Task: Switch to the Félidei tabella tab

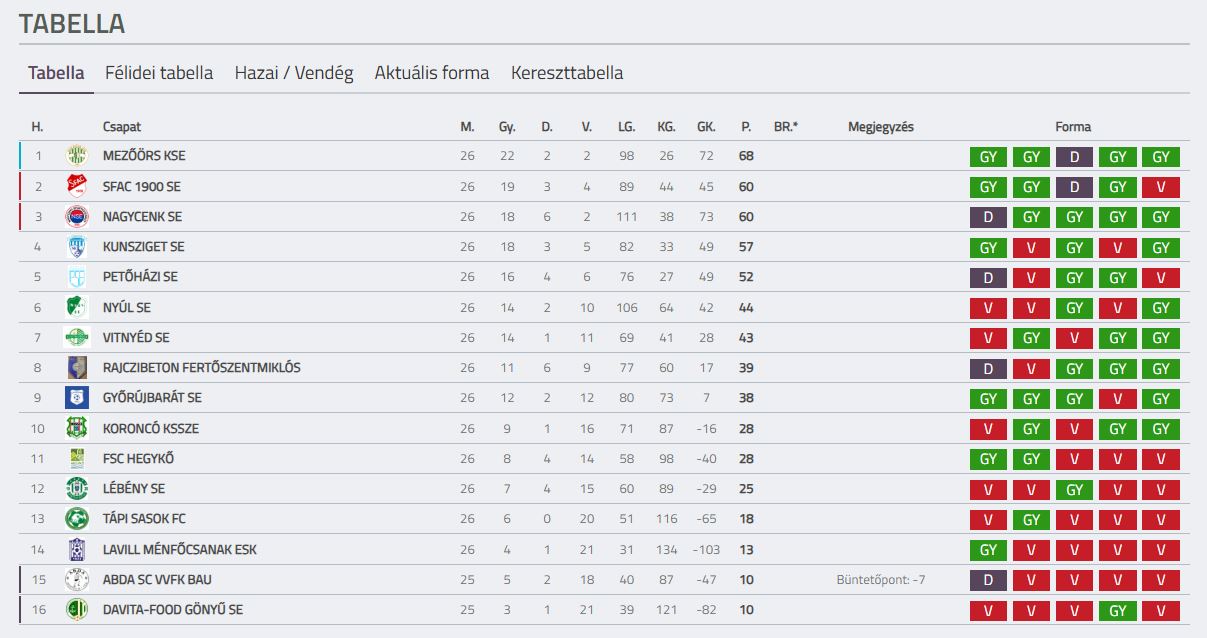Action: pos(159,73)
